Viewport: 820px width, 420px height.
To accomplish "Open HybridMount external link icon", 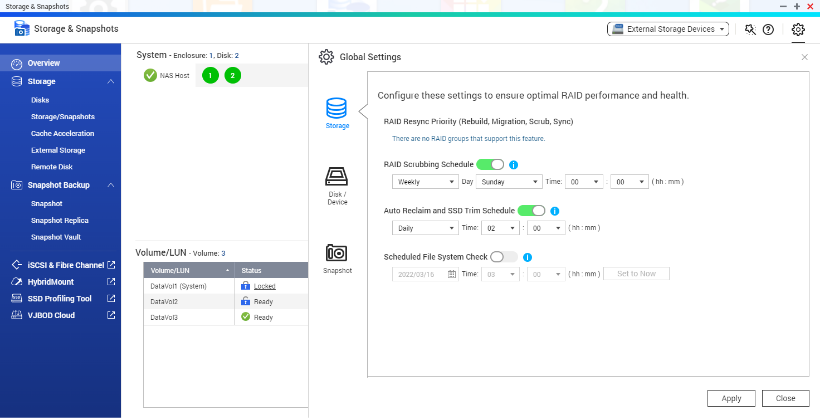I will click(111, 282).
